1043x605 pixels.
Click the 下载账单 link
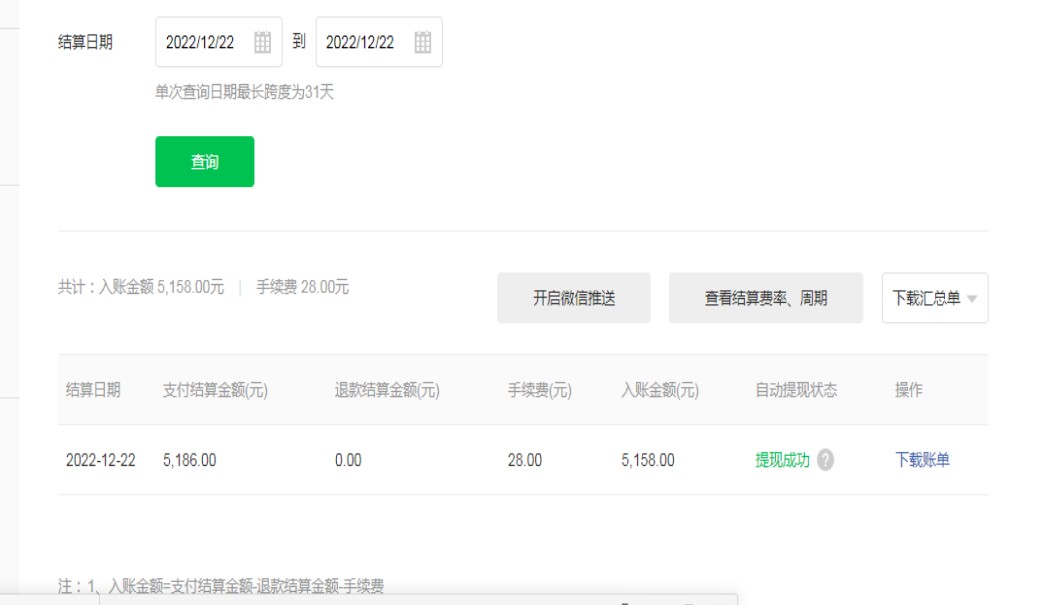click(x=922, y=460)
